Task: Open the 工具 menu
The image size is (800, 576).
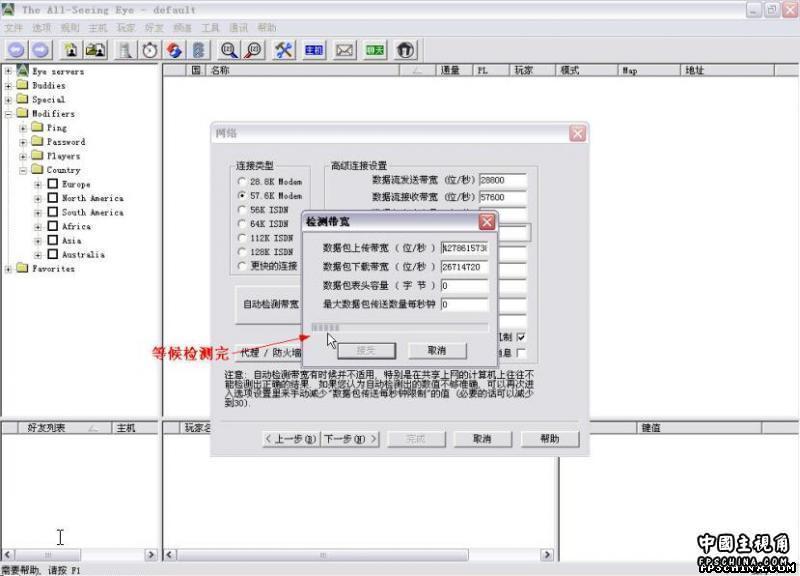Action: coord(210,28)
